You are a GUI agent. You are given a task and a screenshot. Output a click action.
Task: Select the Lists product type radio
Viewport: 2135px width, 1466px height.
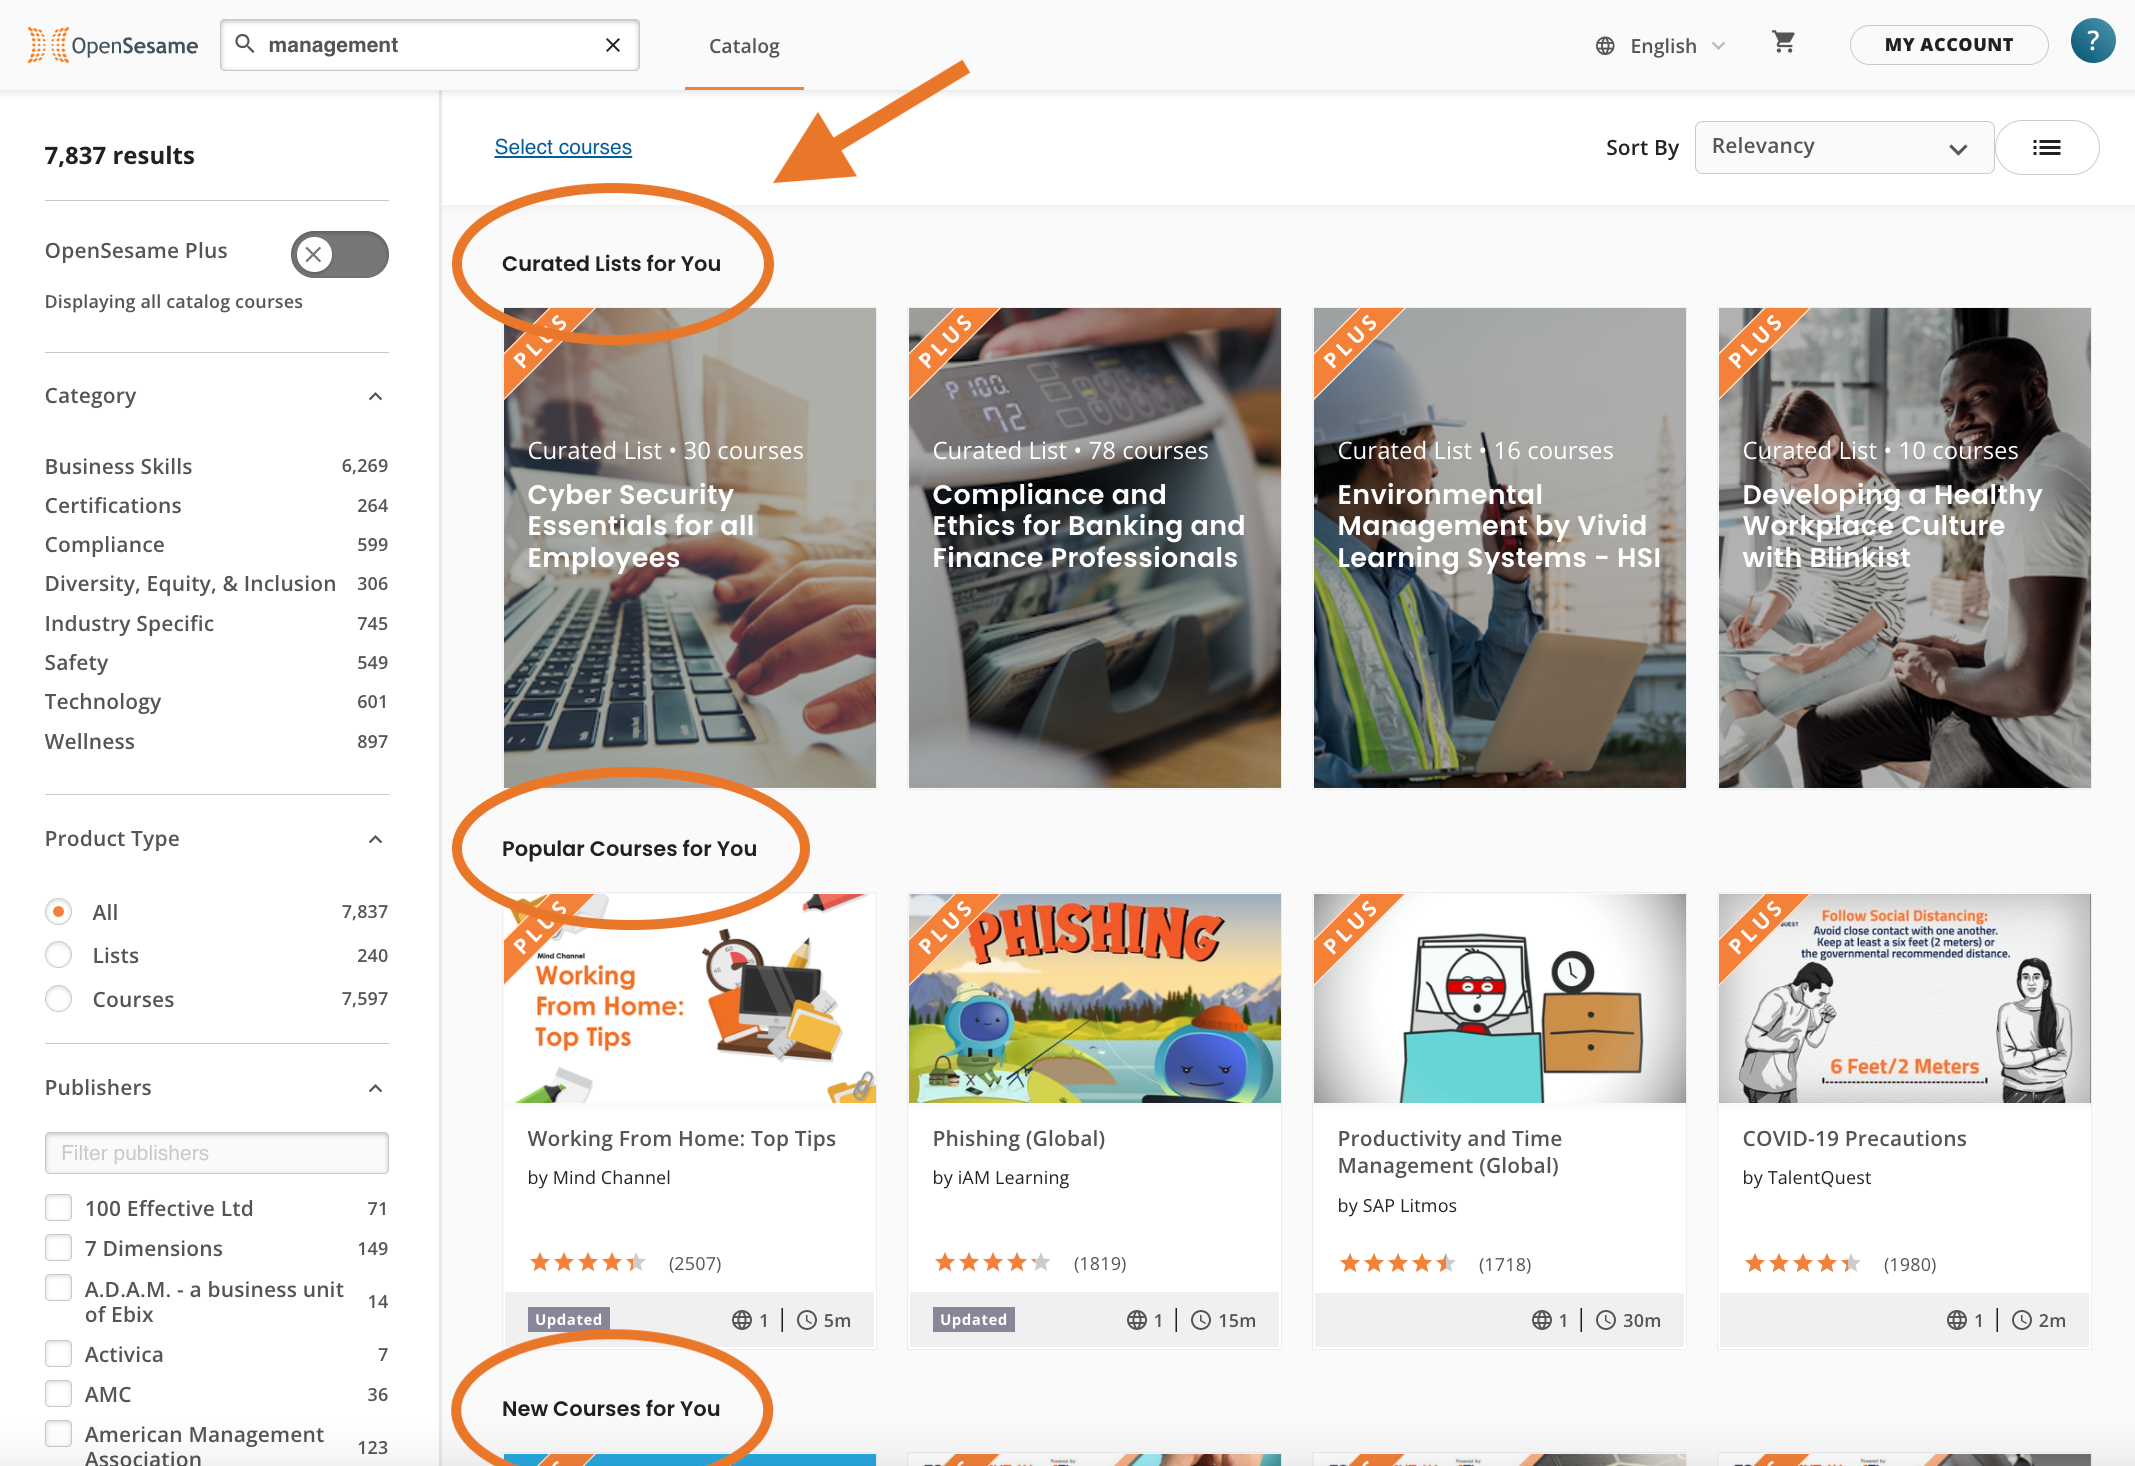59,955
